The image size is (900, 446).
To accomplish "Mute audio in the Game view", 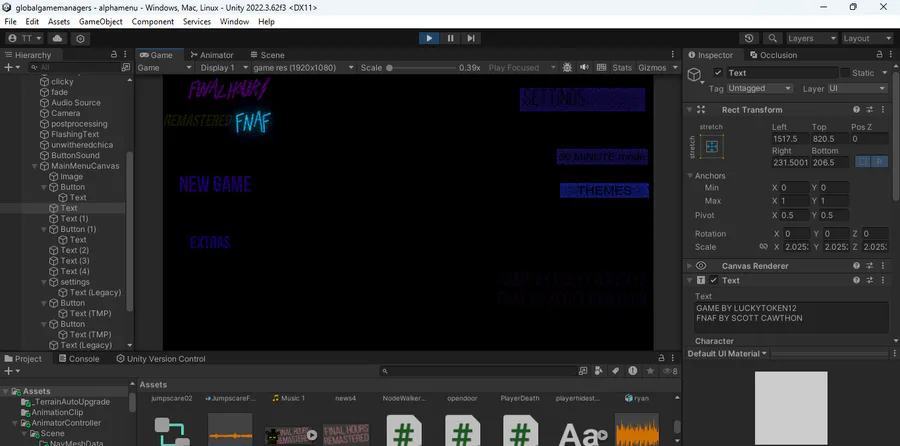I will 584,67.
